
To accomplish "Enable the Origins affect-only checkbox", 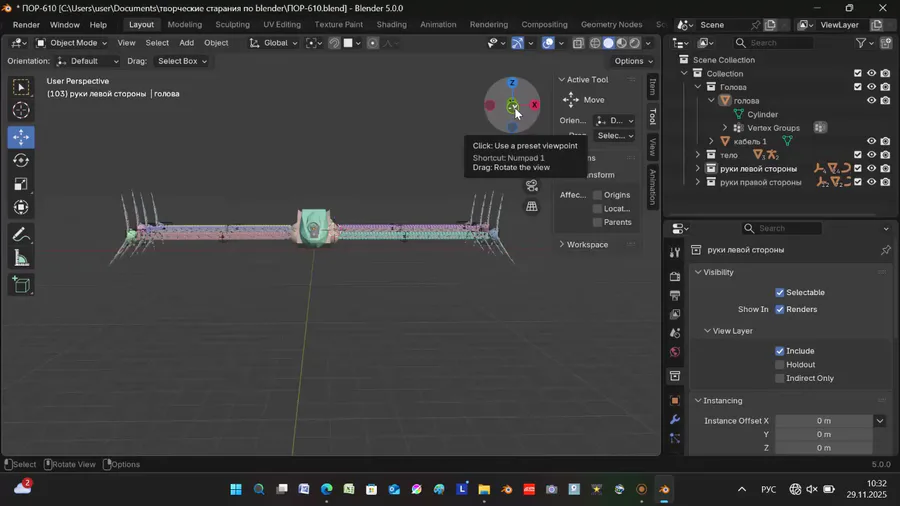I will pyautogui.click(x=598, y=195).
